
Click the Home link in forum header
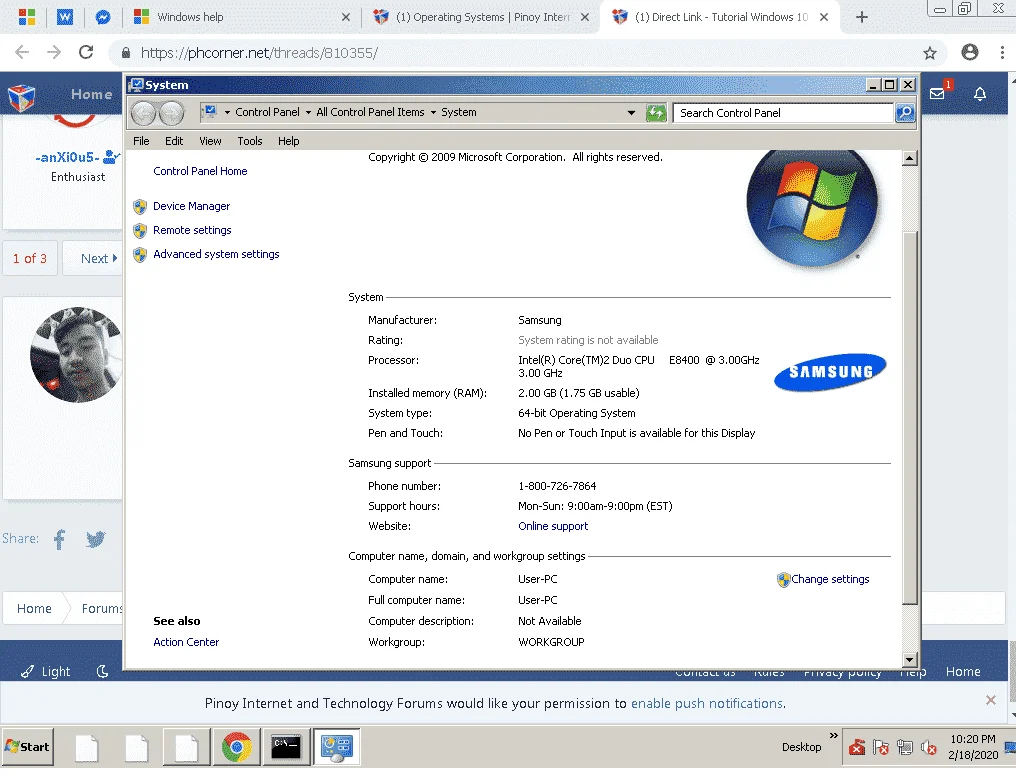(x=91, y=95)
